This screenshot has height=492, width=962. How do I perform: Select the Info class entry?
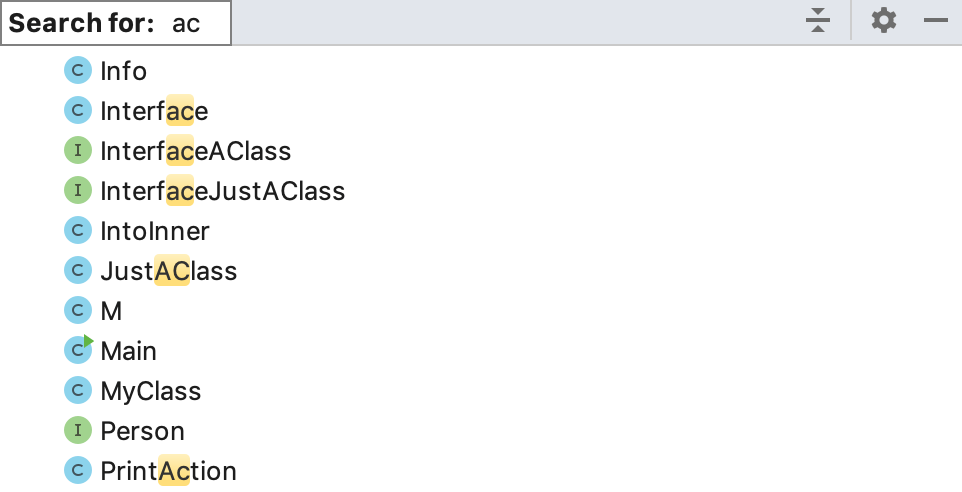(x=123, y=71)
